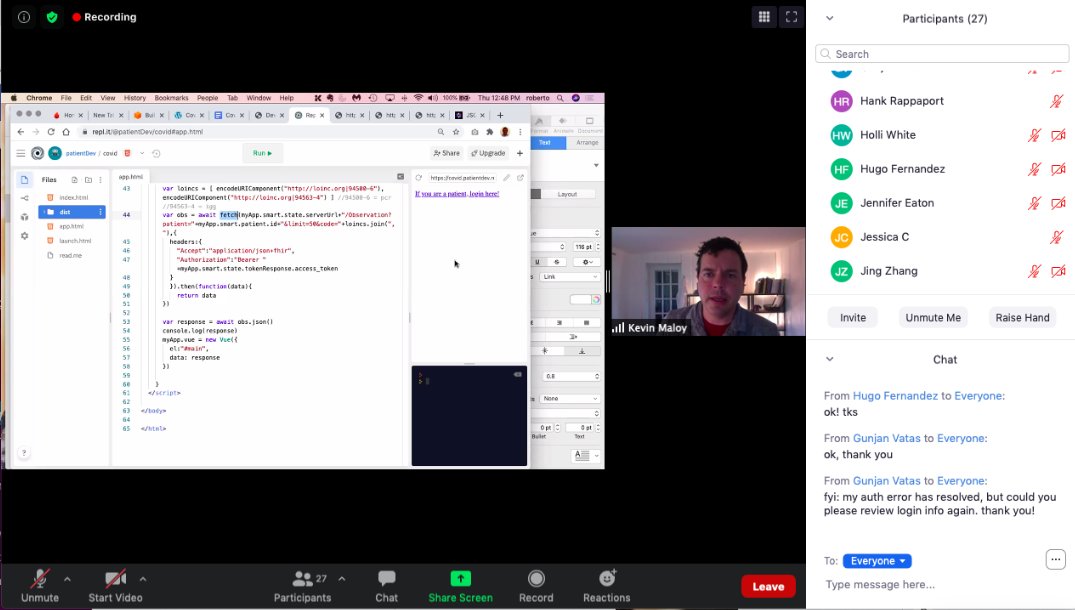Open the green encryption shield icon
The height and width of the screenshot is (610, 1075).
[52, 17]
